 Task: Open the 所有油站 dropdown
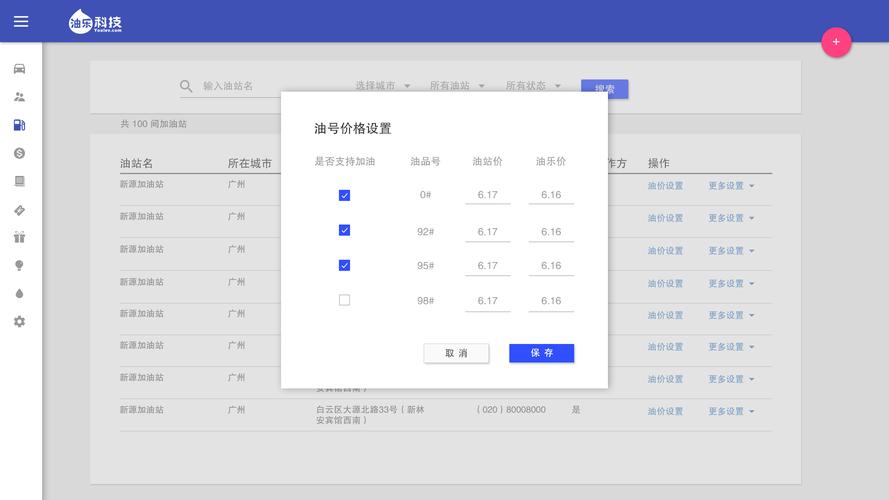pyautogui.click(x=457, y=86)
